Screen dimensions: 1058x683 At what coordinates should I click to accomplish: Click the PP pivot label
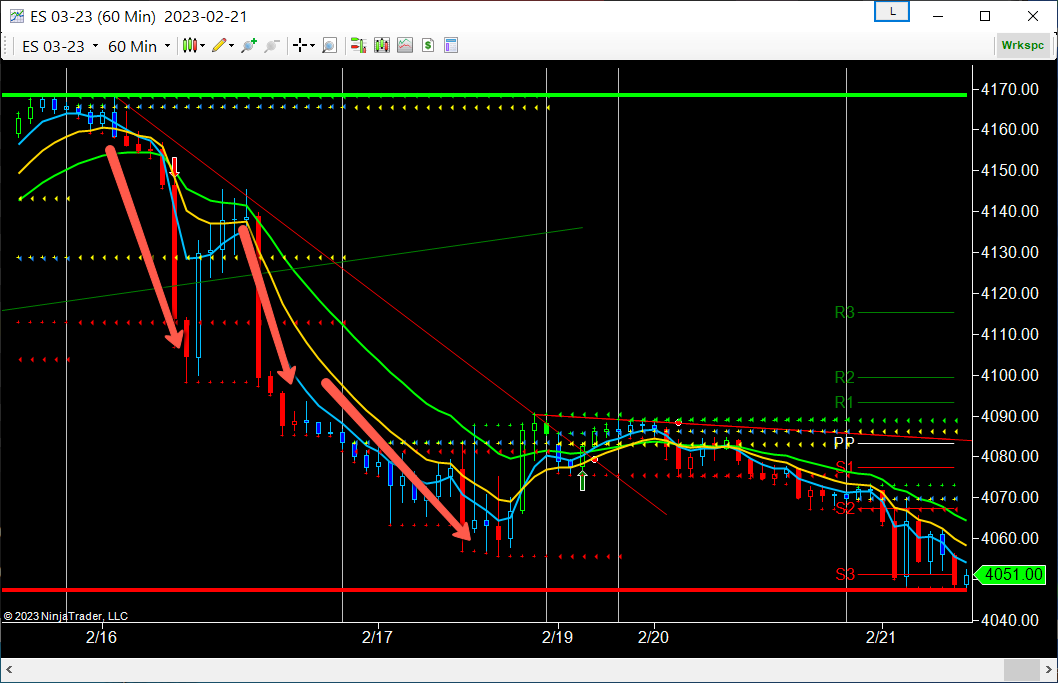point(844,443)
